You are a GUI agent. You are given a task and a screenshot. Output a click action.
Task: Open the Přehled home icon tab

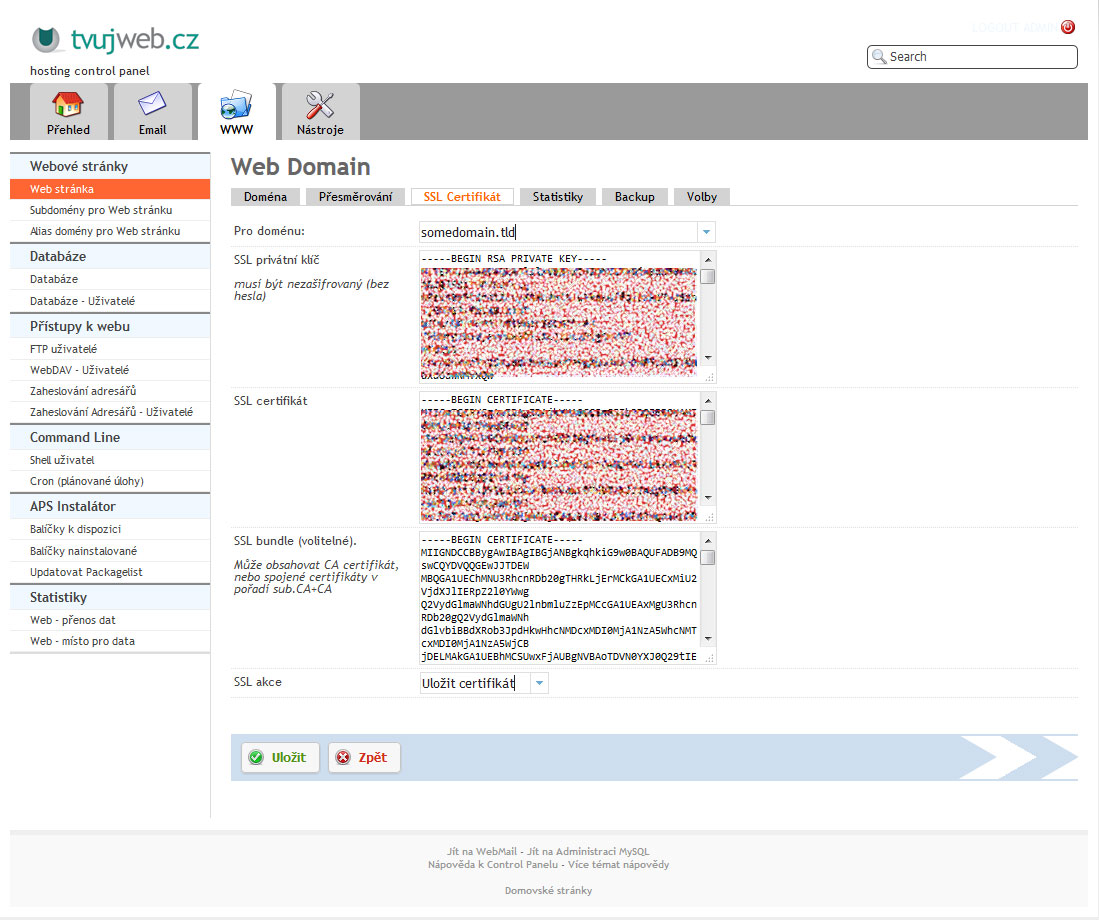click(x=68, y=112)
